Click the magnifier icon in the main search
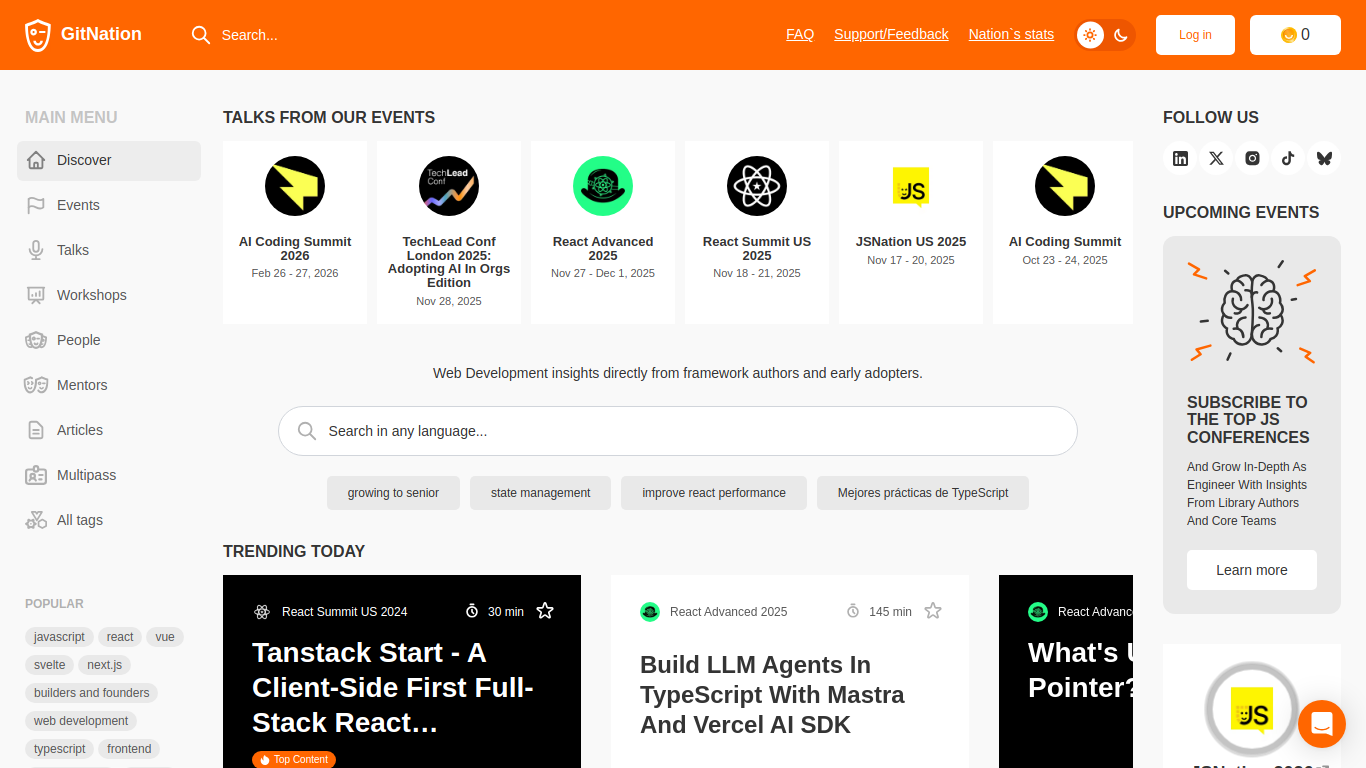1366x768 pixels. (307, 431)
